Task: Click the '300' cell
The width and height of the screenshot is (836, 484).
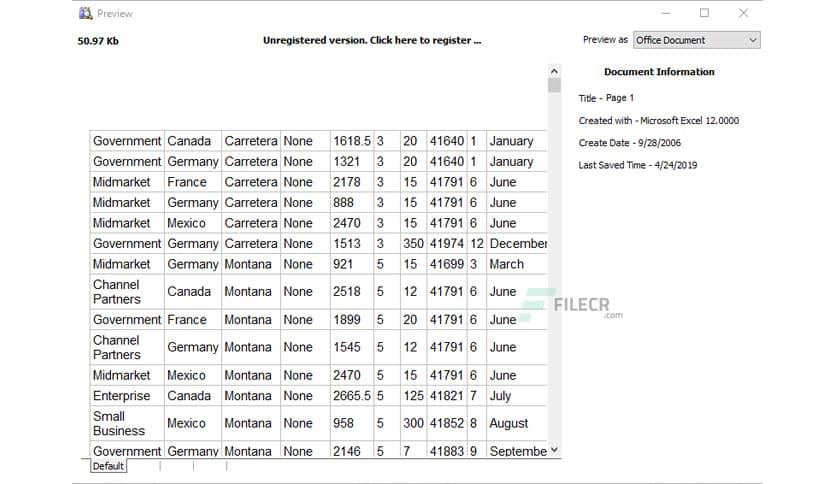Action: [x=413, y=423]
